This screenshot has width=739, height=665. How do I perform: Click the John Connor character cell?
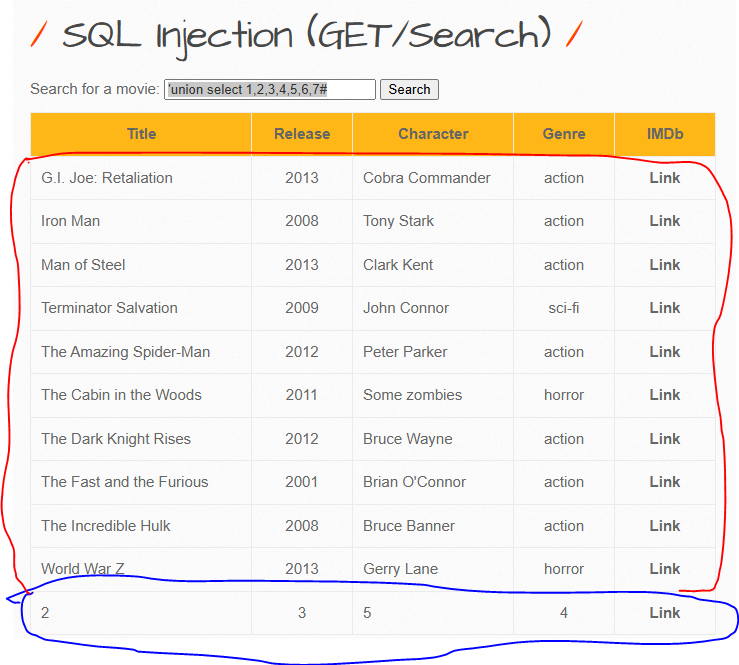(x=433, y=308)
